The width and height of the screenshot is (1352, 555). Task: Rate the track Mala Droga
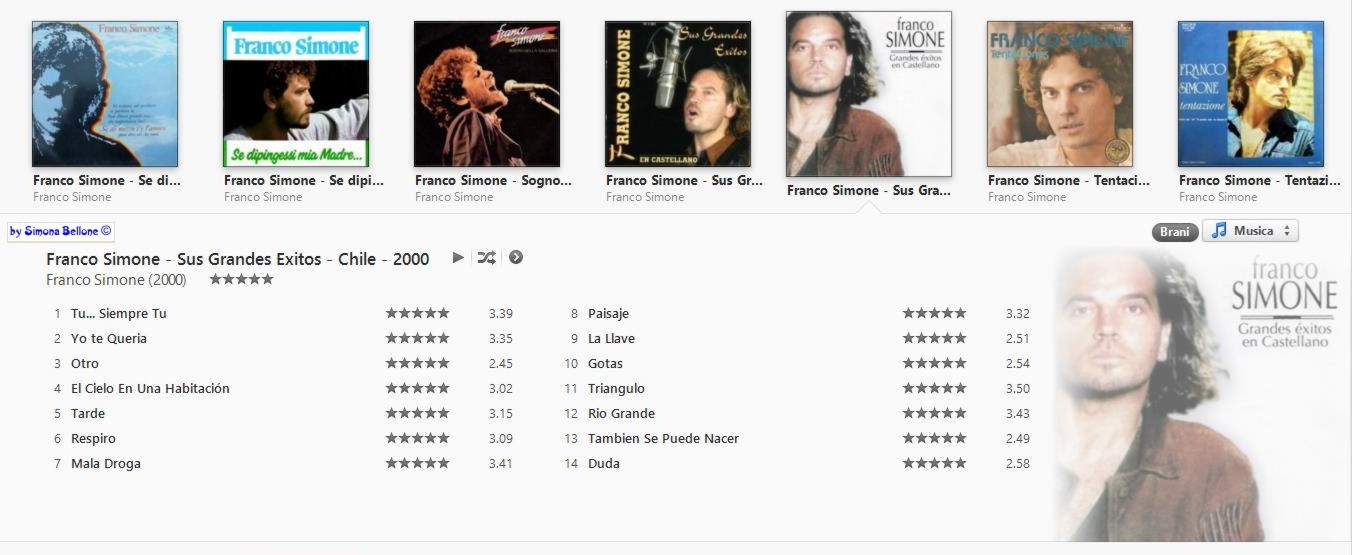(417, 464)
